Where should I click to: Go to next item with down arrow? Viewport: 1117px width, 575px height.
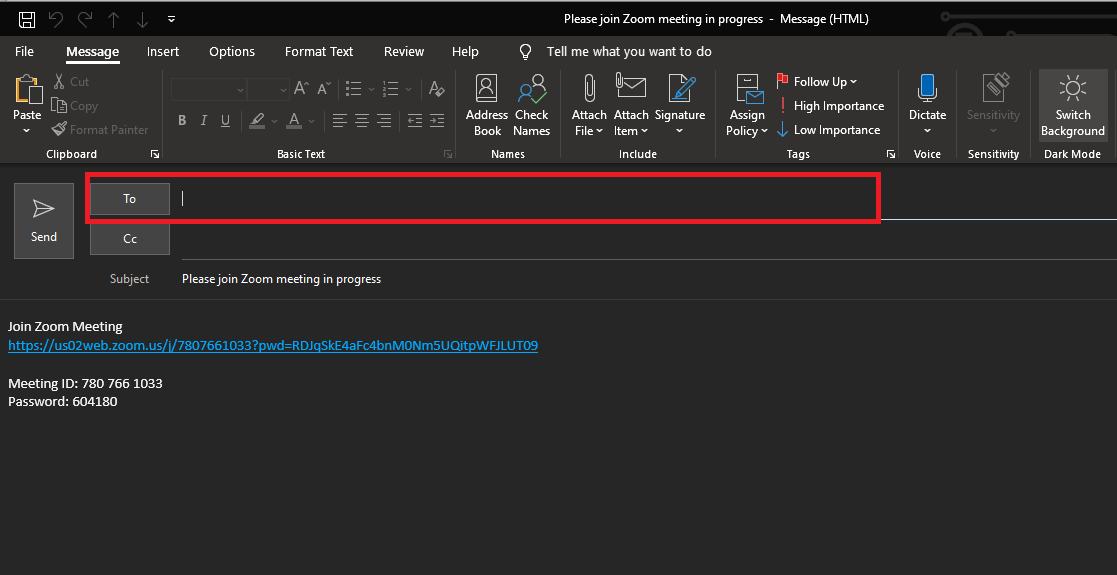(142, 19)
